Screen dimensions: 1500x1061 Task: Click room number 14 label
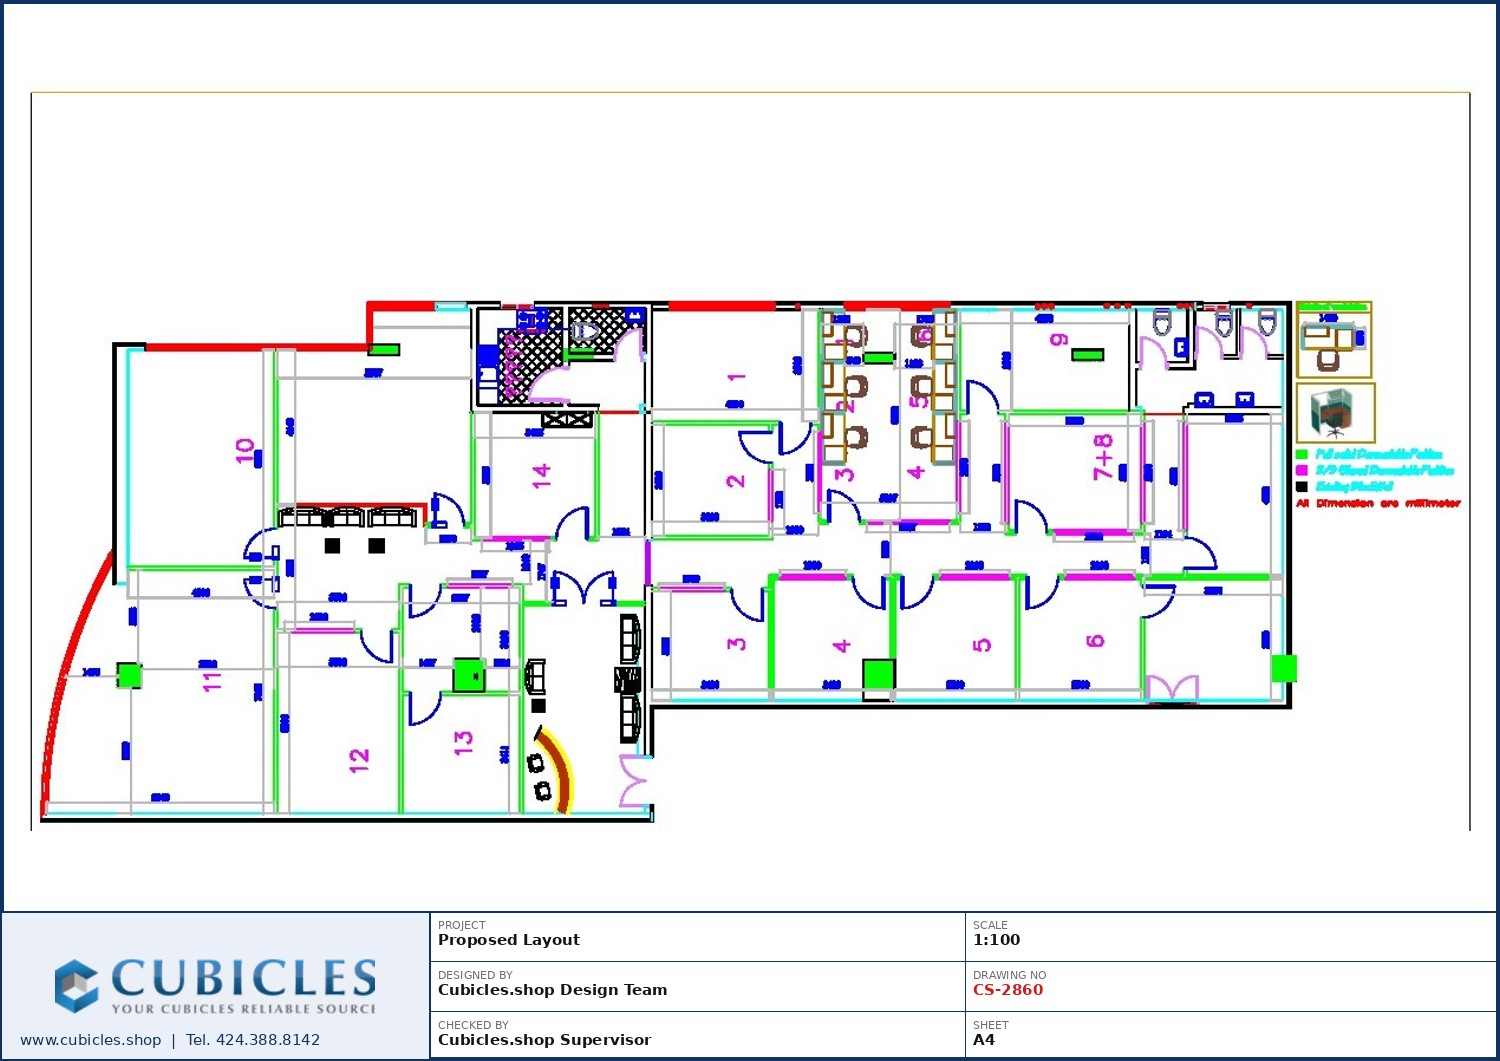541,475
